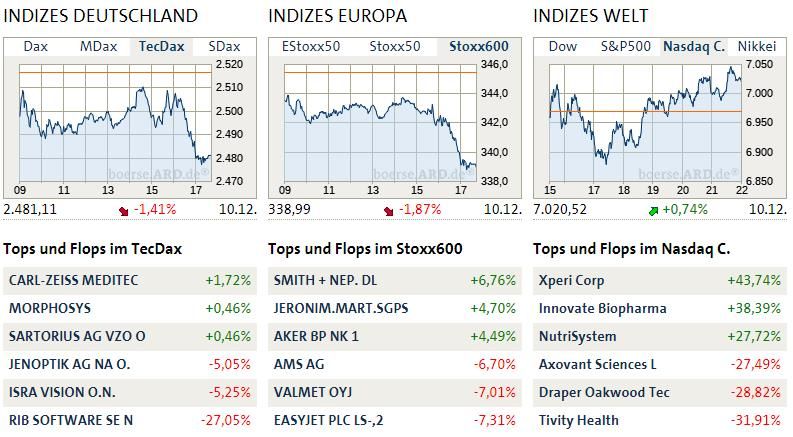This screenshot has height=437, width=793.
Task: Click the green up arrow under Nasdaq chart
Action: pos(653,211)
